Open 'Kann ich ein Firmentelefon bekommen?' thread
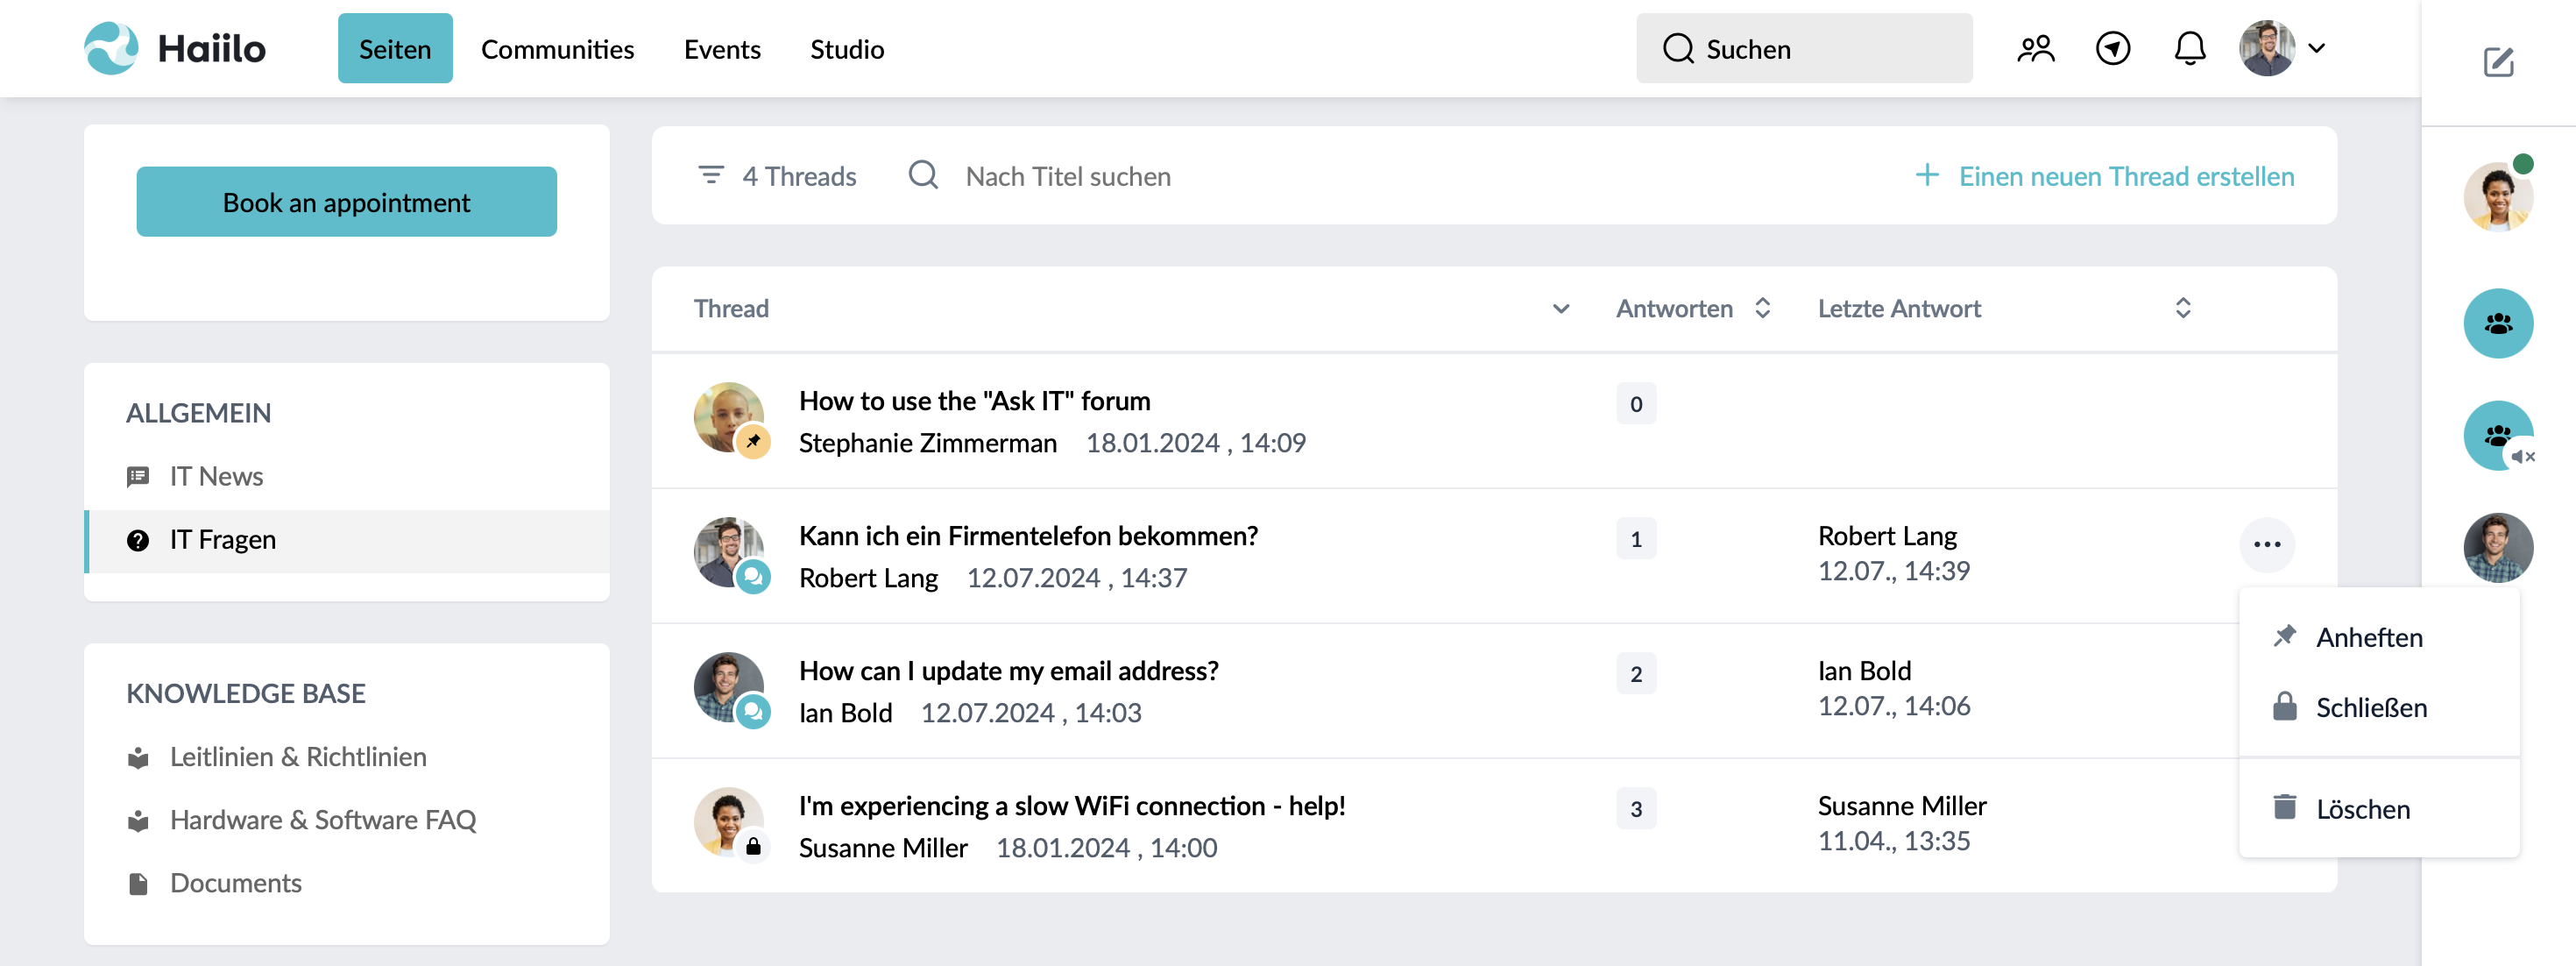Screen dimensions: 2576x966 pyautogui.click(x=1028, y=536)
